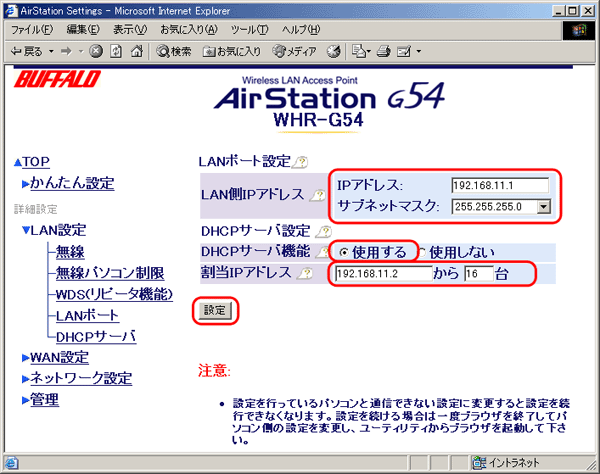The width and height of the screenshot is (600, 474).
Task: Open the お気に入り(A) menu
Action: pos(189,29)
